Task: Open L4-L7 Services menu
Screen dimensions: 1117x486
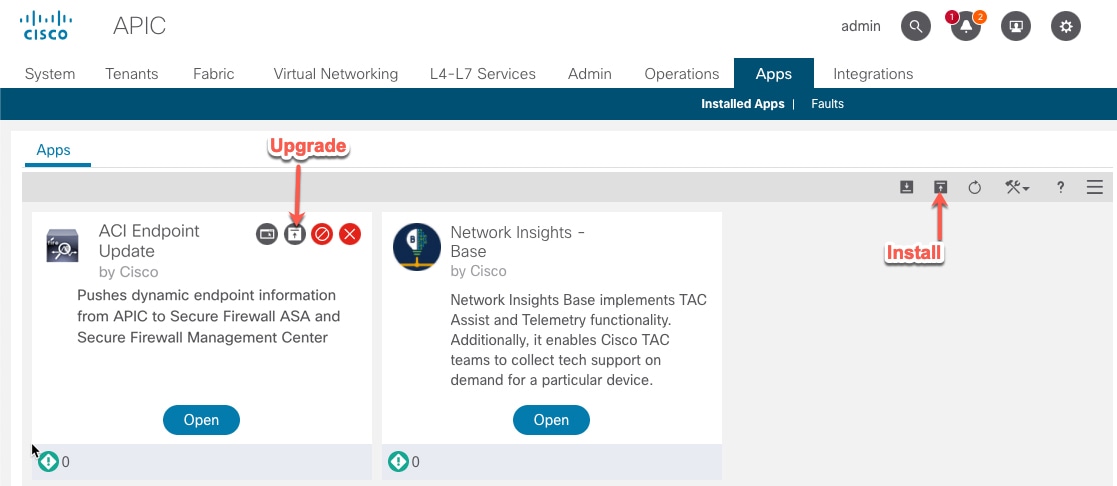Action: [483, 73]
